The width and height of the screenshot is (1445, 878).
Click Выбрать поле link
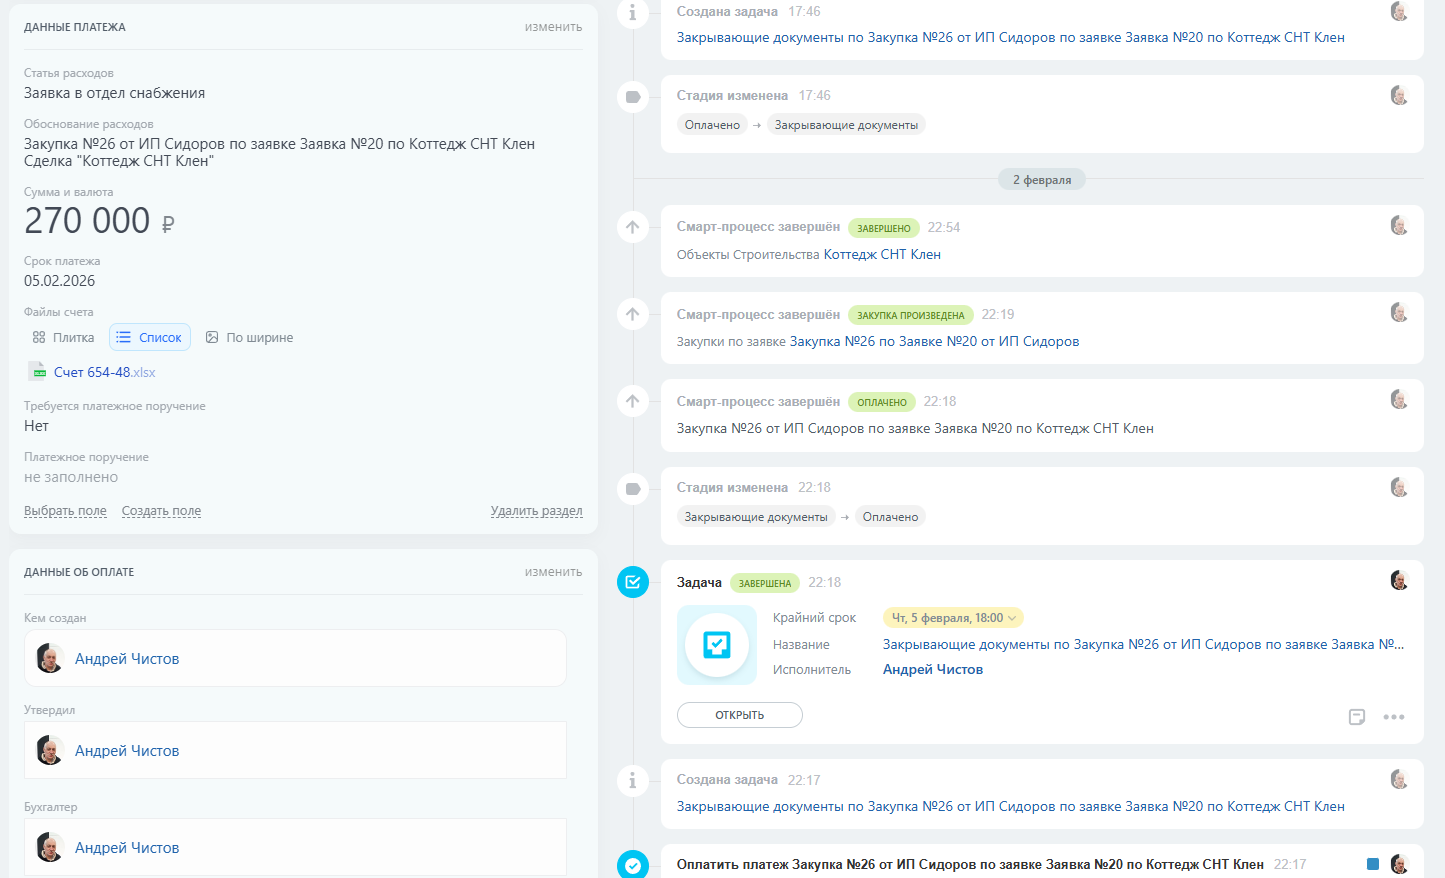click(65, 511)
